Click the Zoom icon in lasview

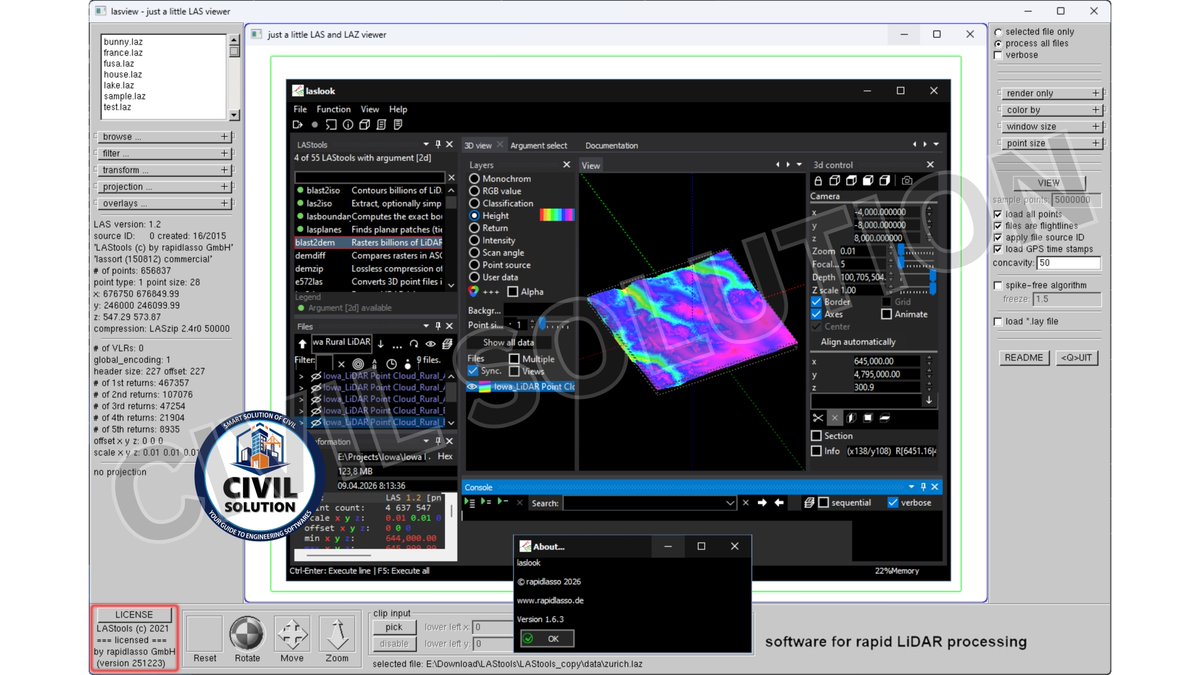(337, 634)
